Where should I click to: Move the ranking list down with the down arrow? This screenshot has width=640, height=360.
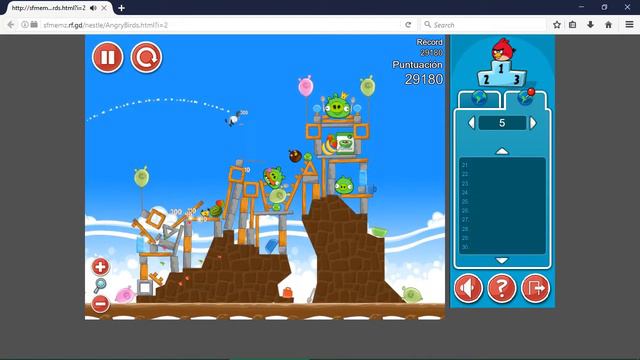point(502,260)
